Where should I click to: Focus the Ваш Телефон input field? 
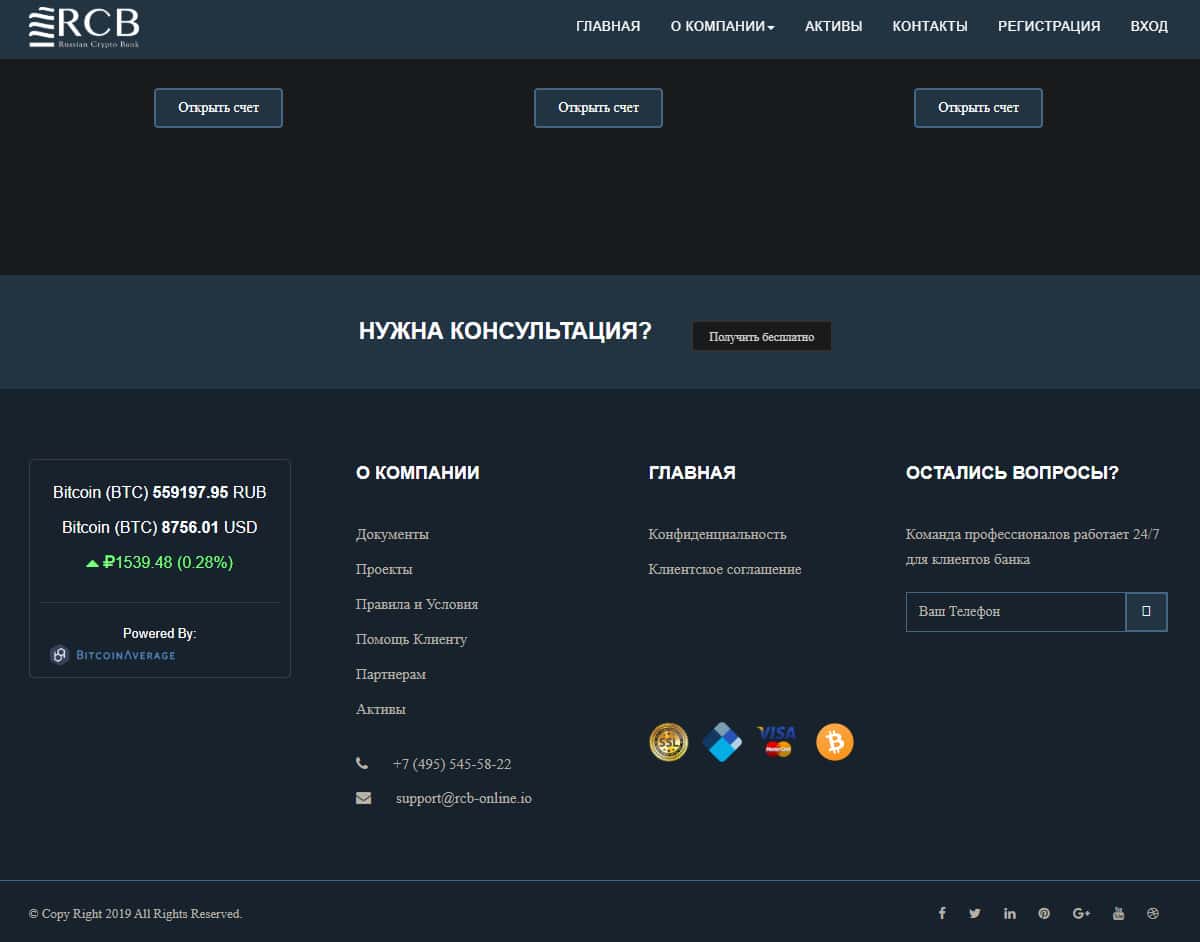1016,611
